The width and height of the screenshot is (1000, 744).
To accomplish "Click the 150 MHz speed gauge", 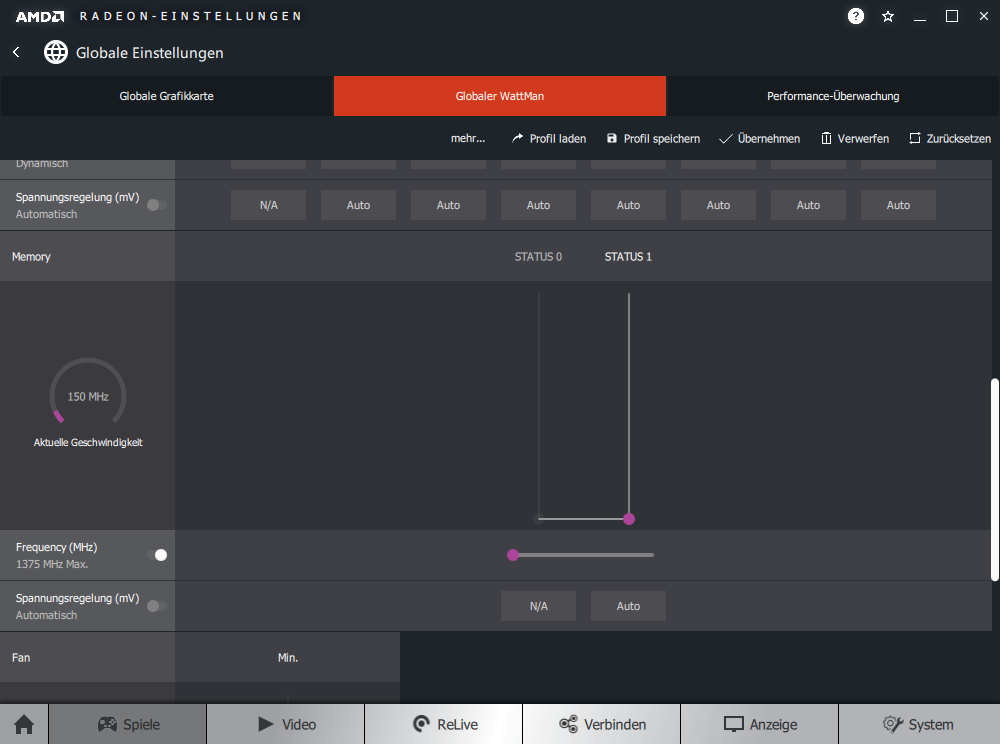I will (x=88, y=393).
